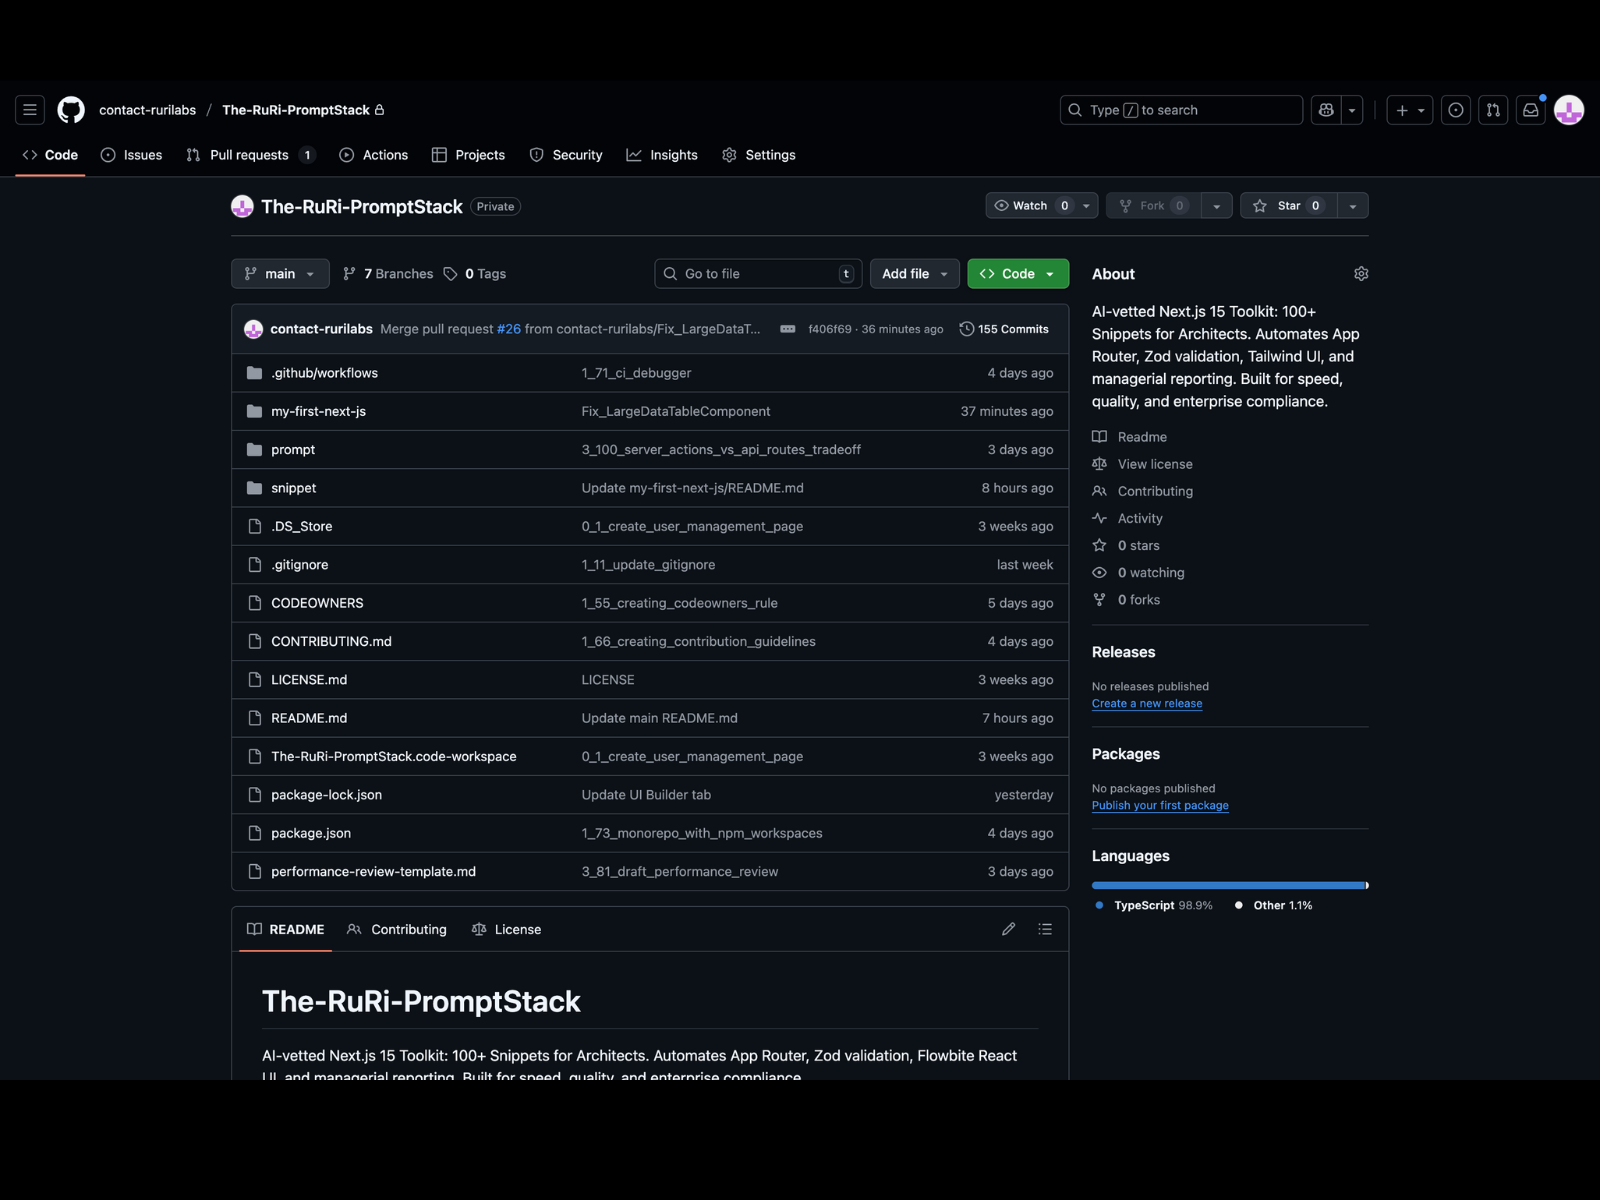Screen dimensions: 1600x1200
Task: Open performance-review-template.md file
Action: coord(373,872)
